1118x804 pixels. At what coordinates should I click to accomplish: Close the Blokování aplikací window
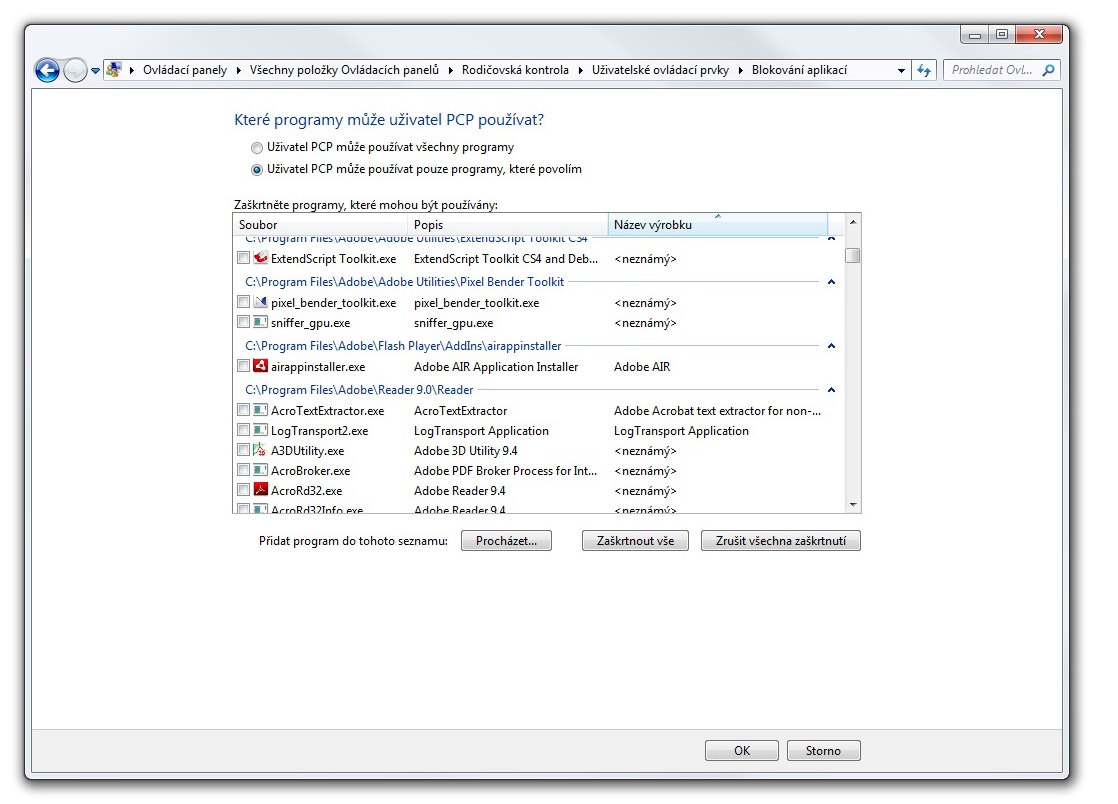[x=1040, y=34]
